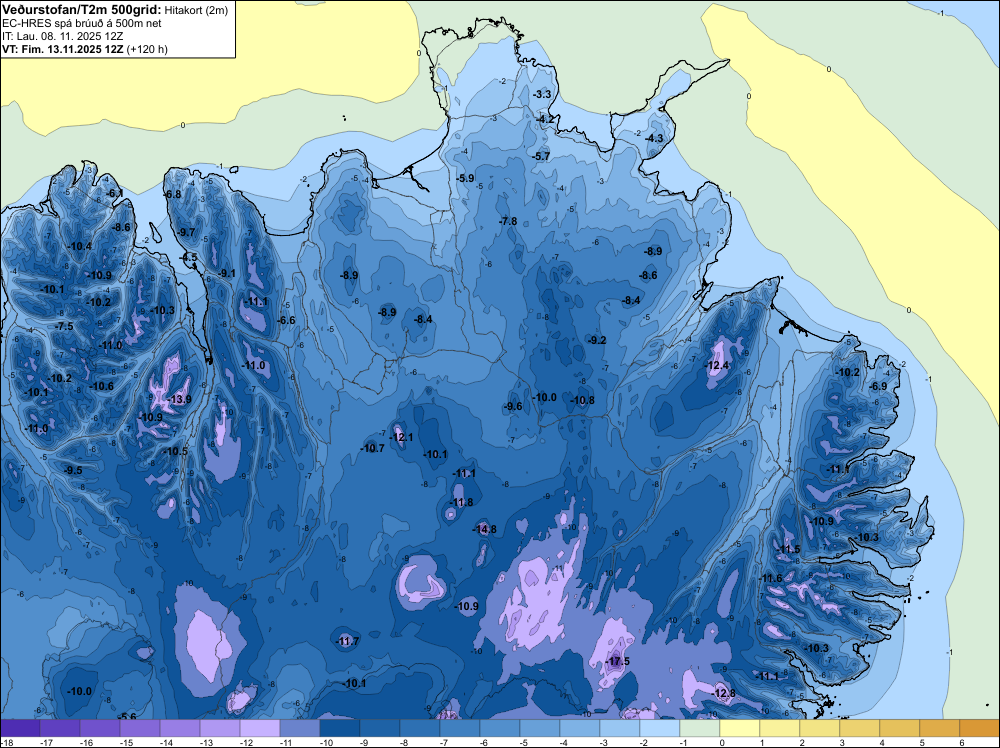Click the -6.1 temperature value

click(x=115, y=193)
